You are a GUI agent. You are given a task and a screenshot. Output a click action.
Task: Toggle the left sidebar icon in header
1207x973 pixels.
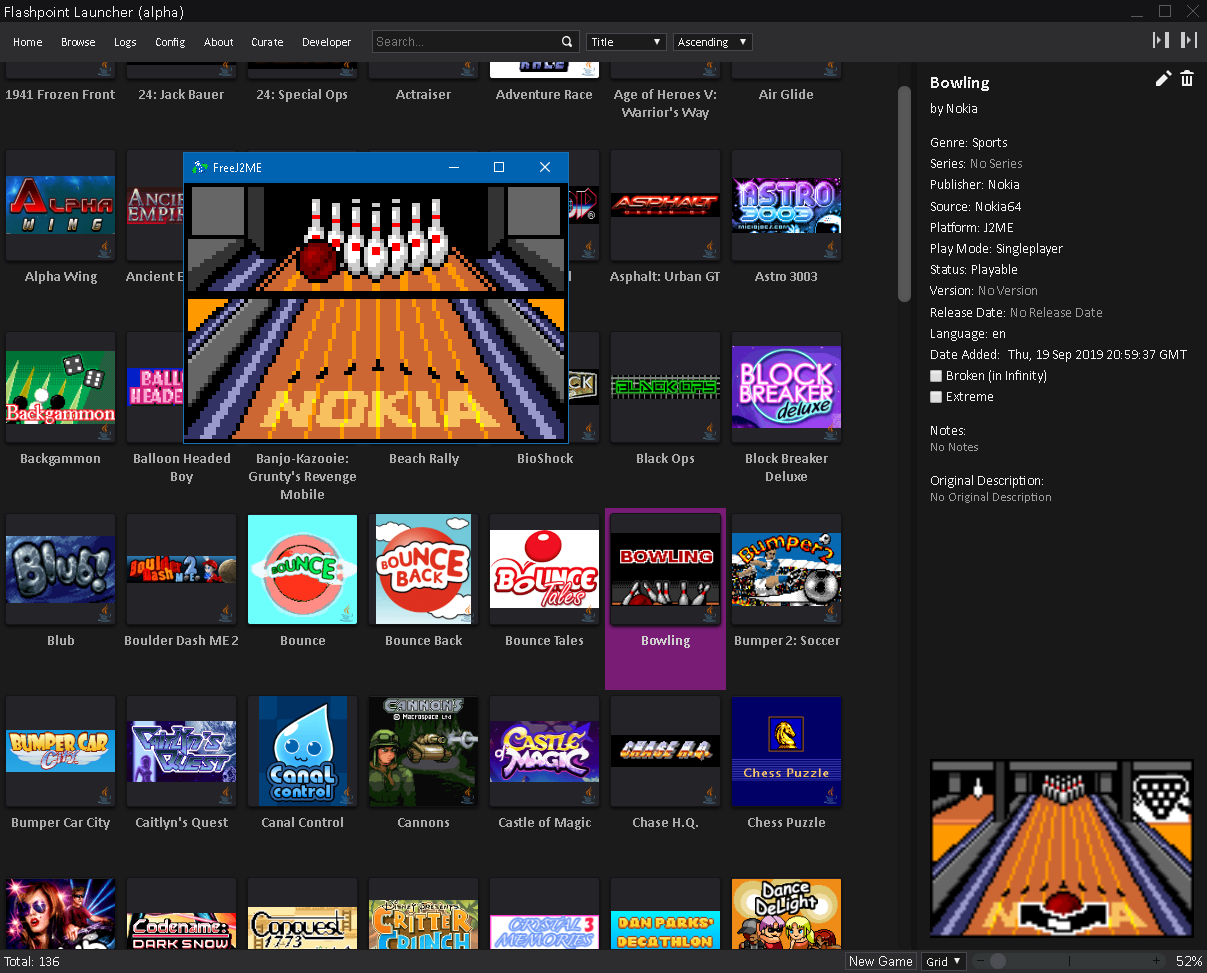tap(1161, 40)
